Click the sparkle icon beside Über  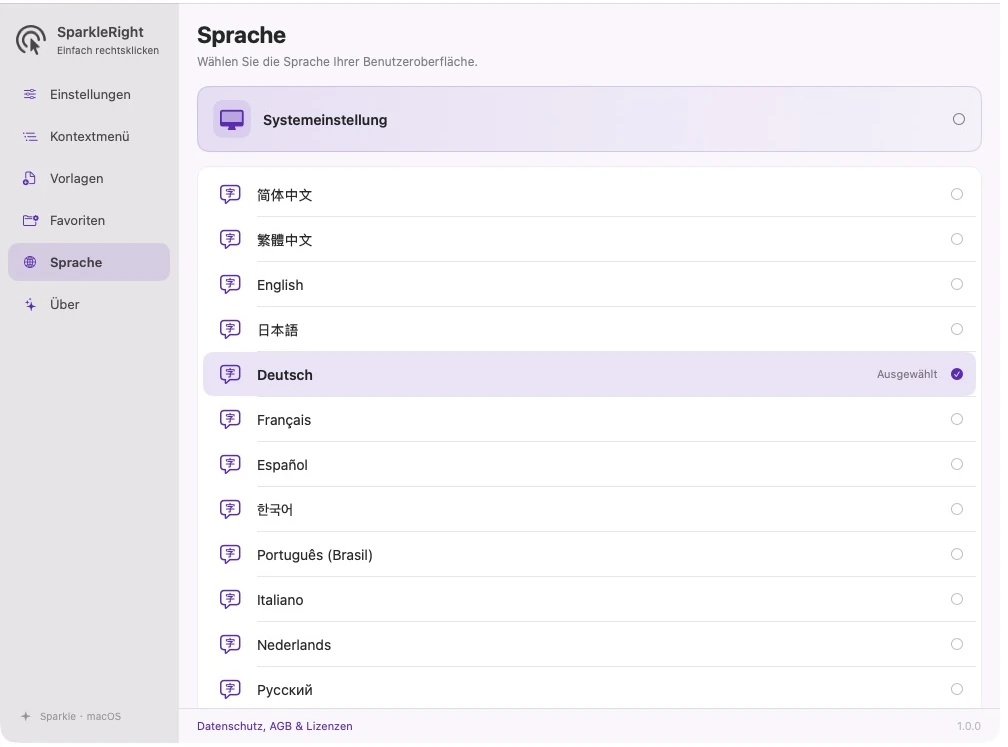(x=30, y=304)
